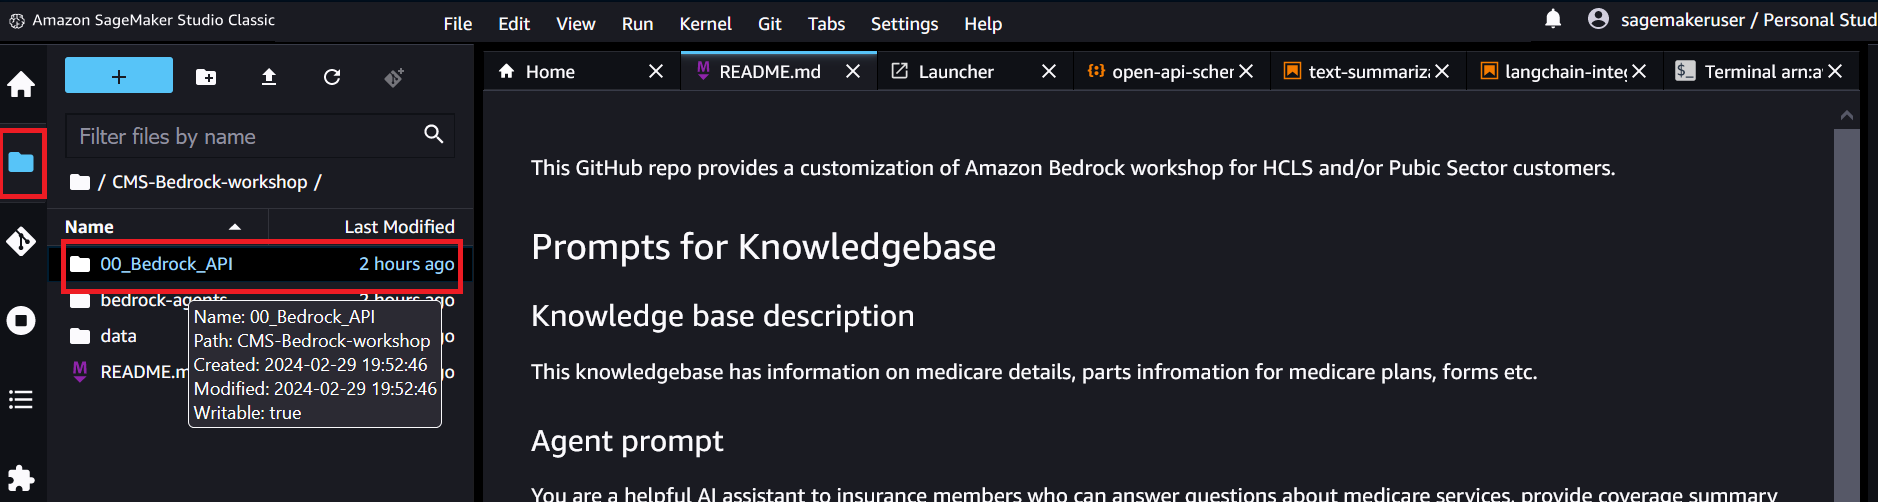Open the Kernel menu
Screen dimensions: 1878x502
click(x=705, y=24)
